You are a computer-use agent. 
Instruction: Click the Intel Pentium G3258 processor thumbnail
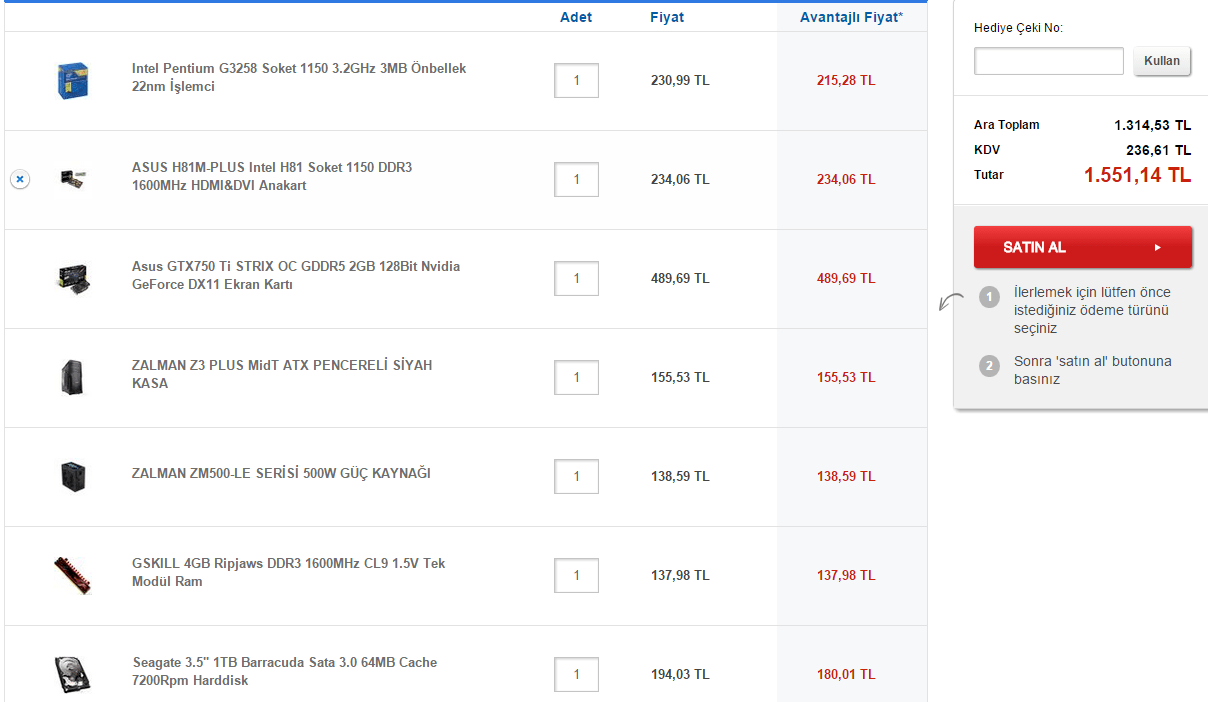pos(73,81)
